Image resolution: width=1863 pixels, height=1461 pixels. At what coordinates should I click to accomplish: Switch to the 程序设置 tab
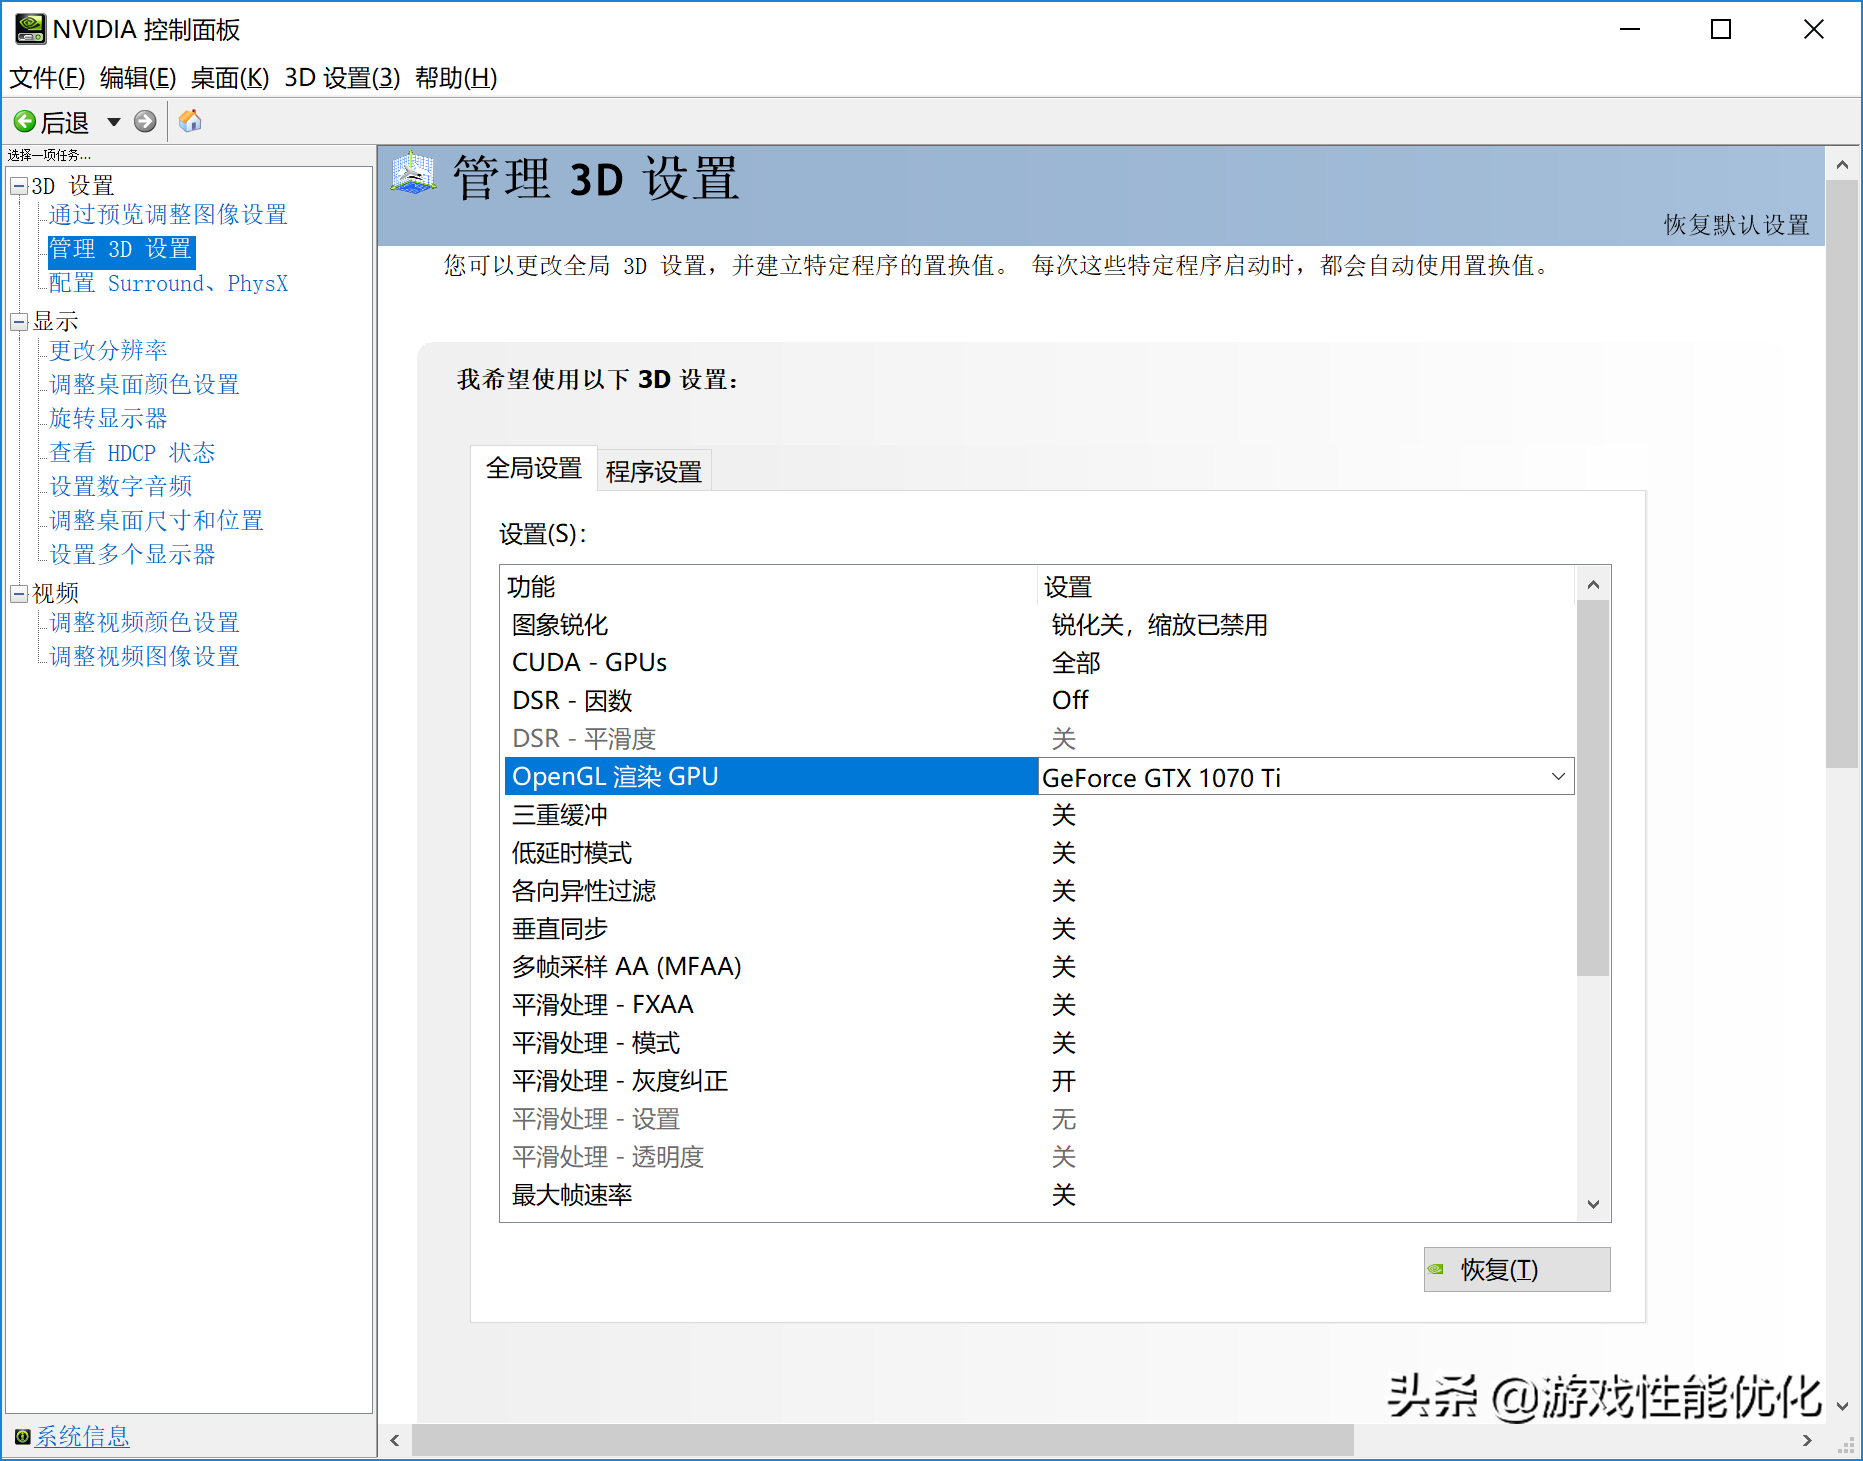[x=653, y=471]
